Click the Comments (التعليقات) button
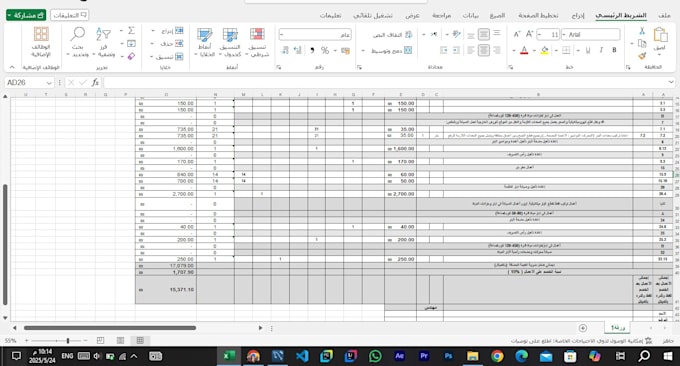 69,15
